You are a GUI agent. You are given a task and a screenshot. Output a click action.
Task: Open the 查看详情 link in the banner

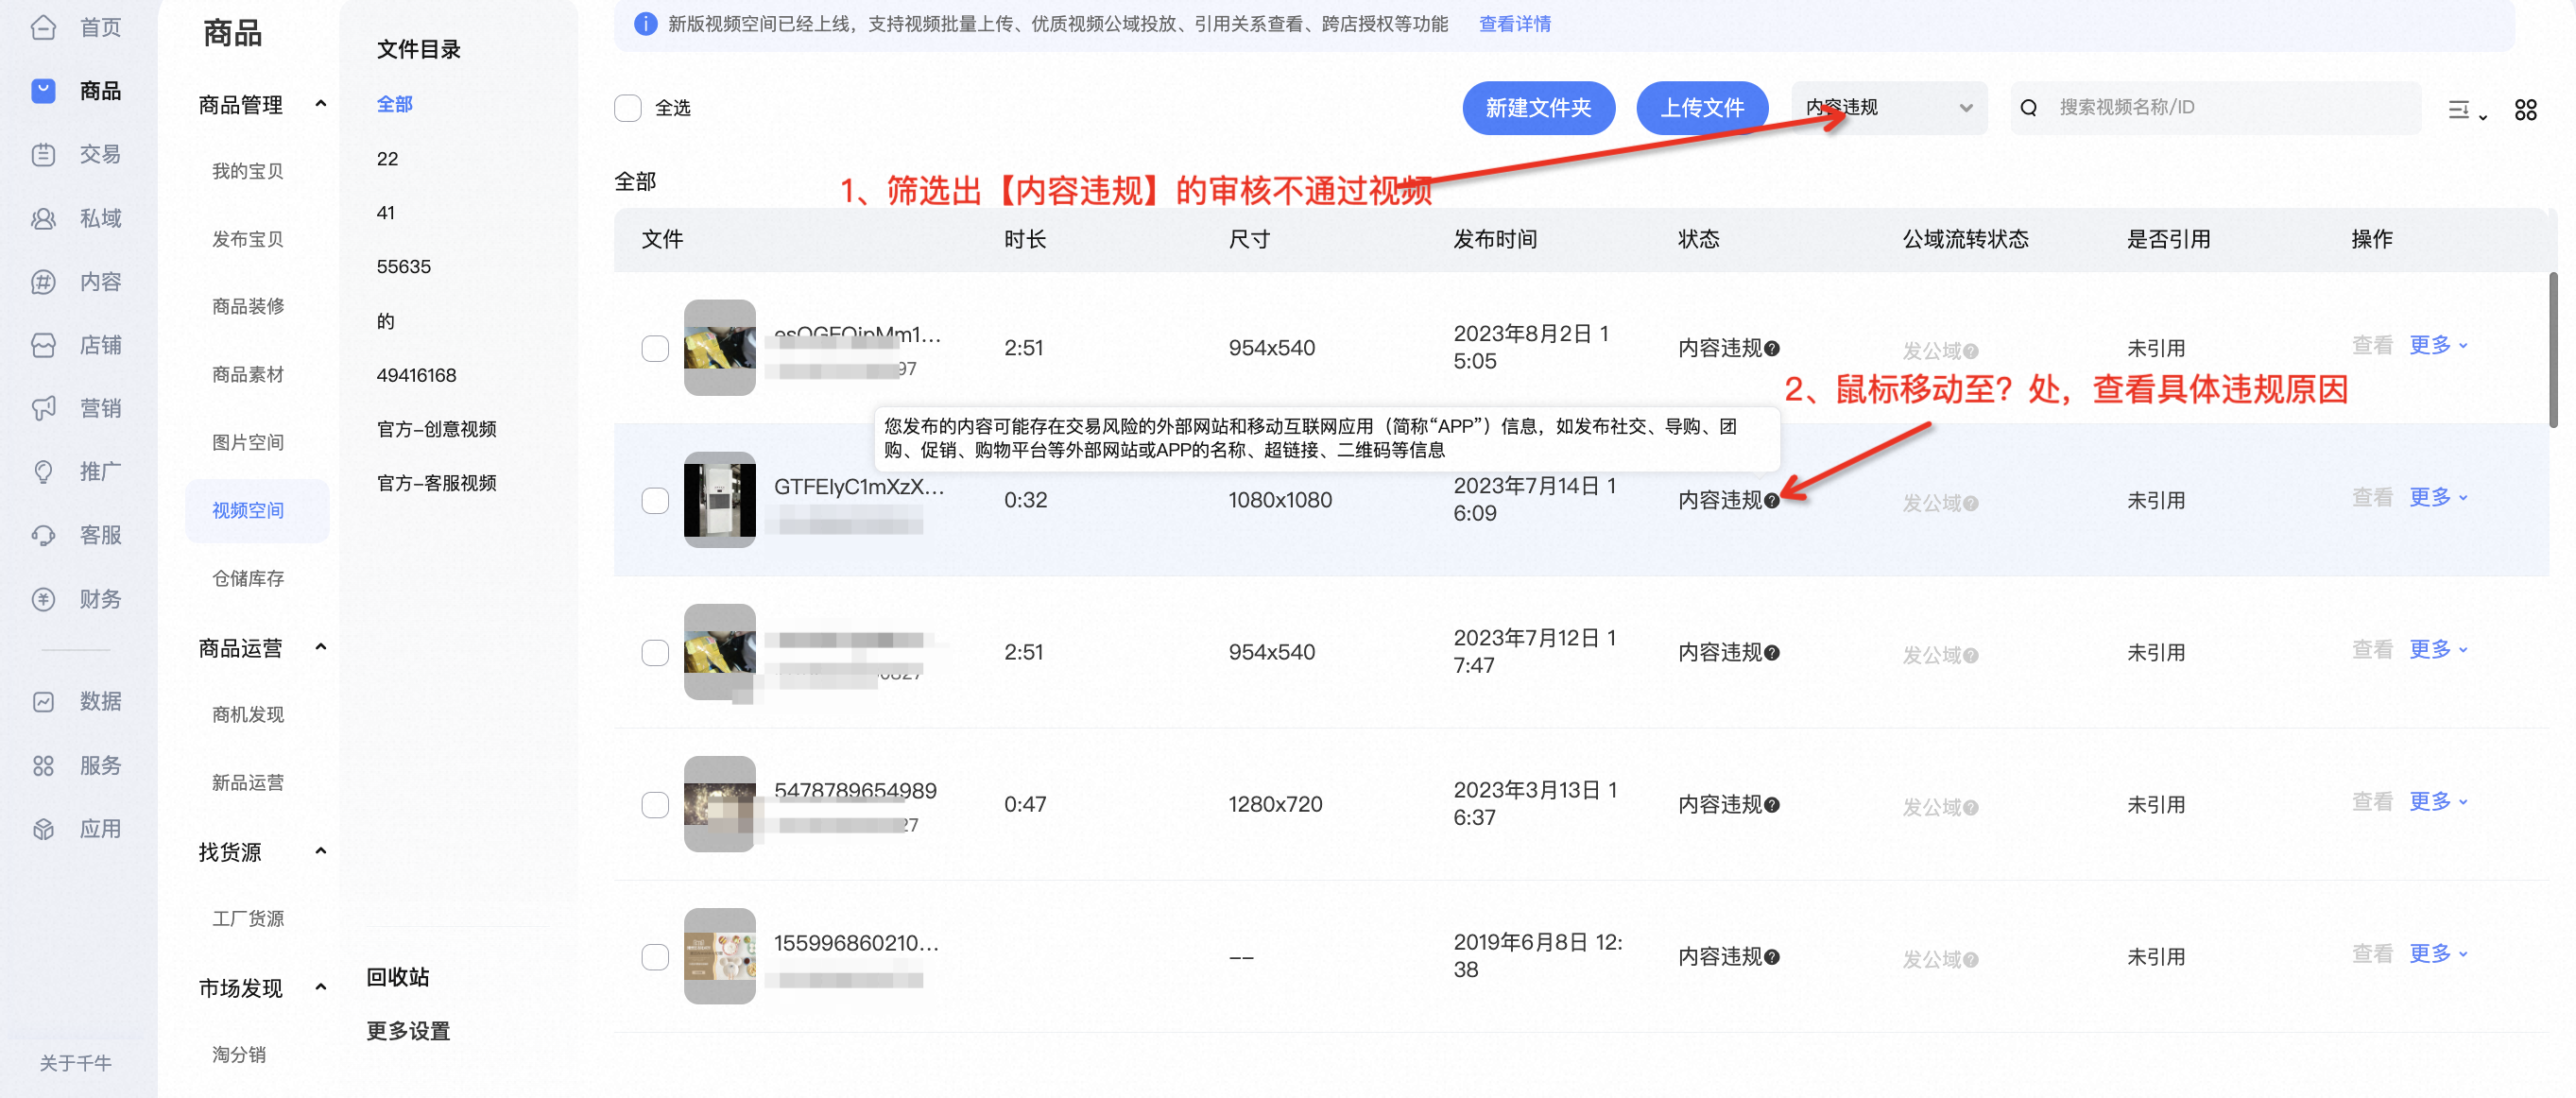tap(1514, 24)
